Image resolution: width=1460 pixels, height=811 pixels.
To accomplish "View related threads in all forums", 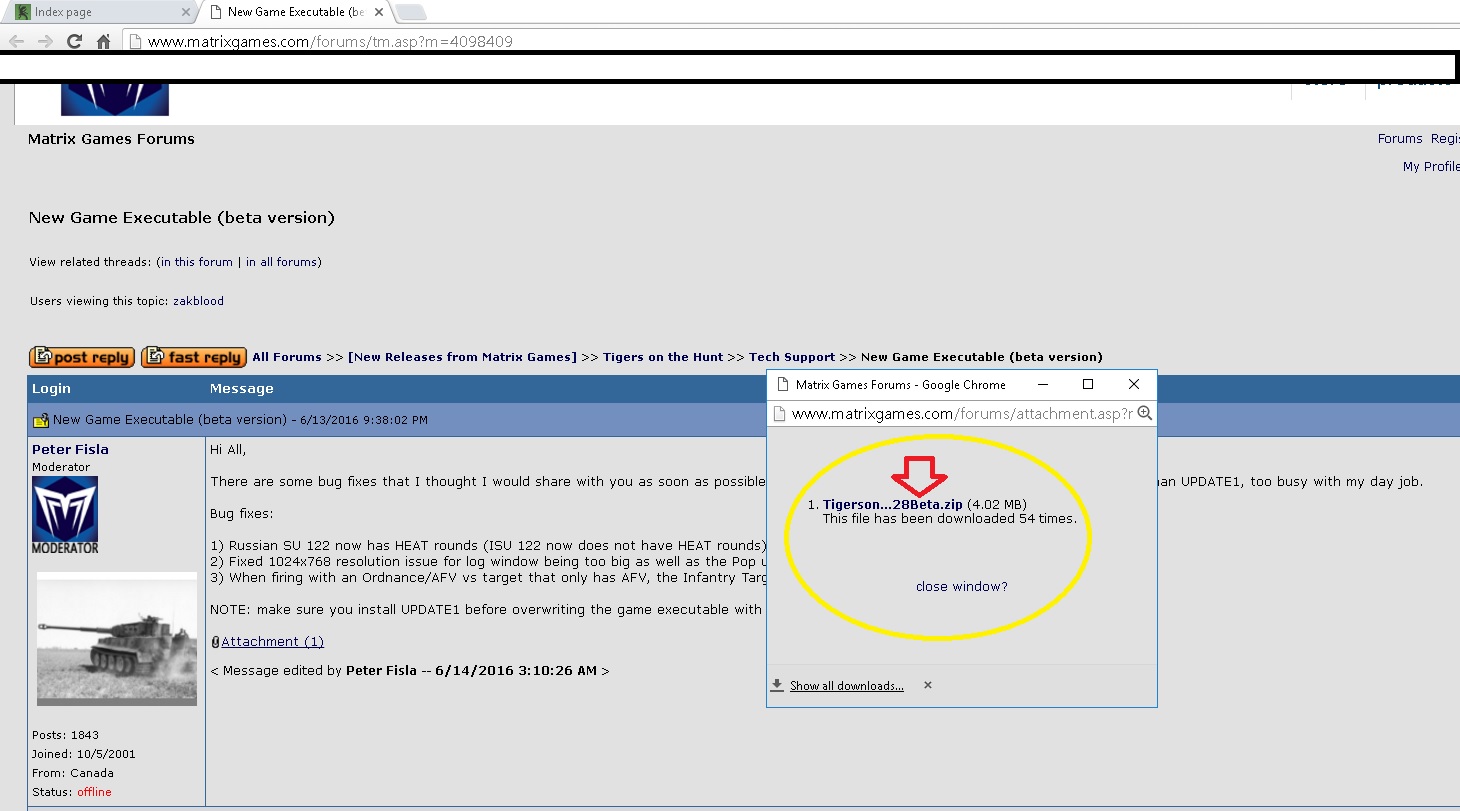I will (x=282, y=262).
